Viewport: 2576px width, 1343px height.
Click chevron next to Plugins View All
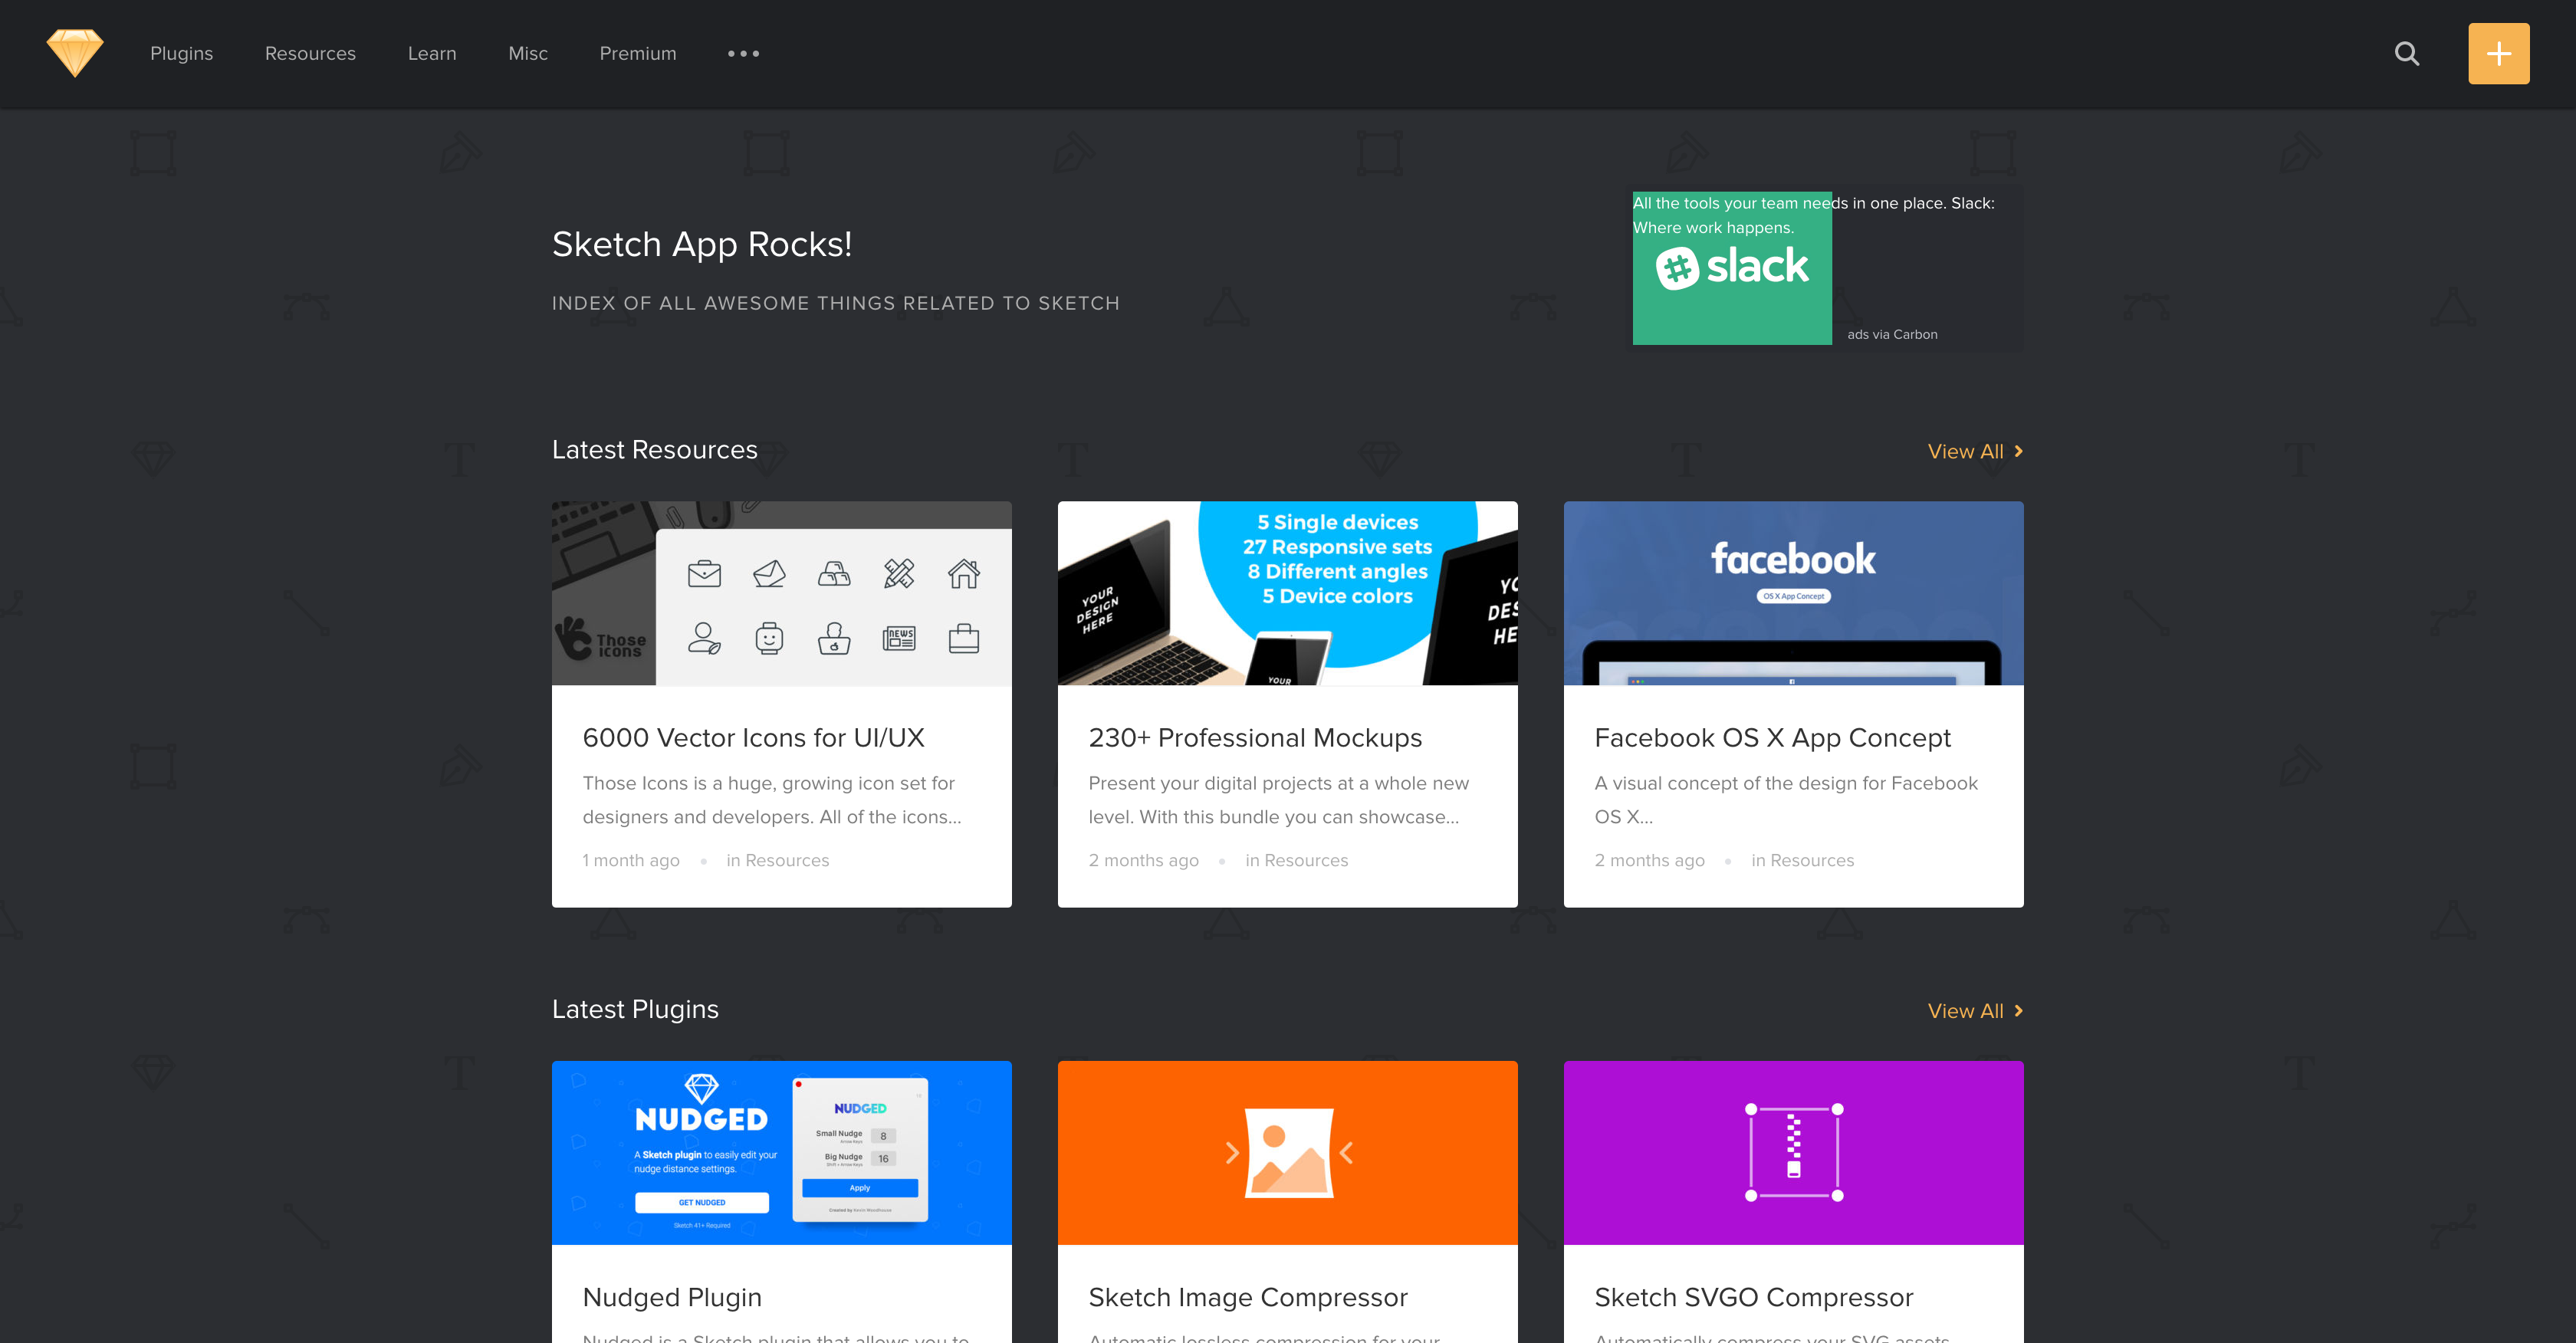[x=2018, y=1011]
